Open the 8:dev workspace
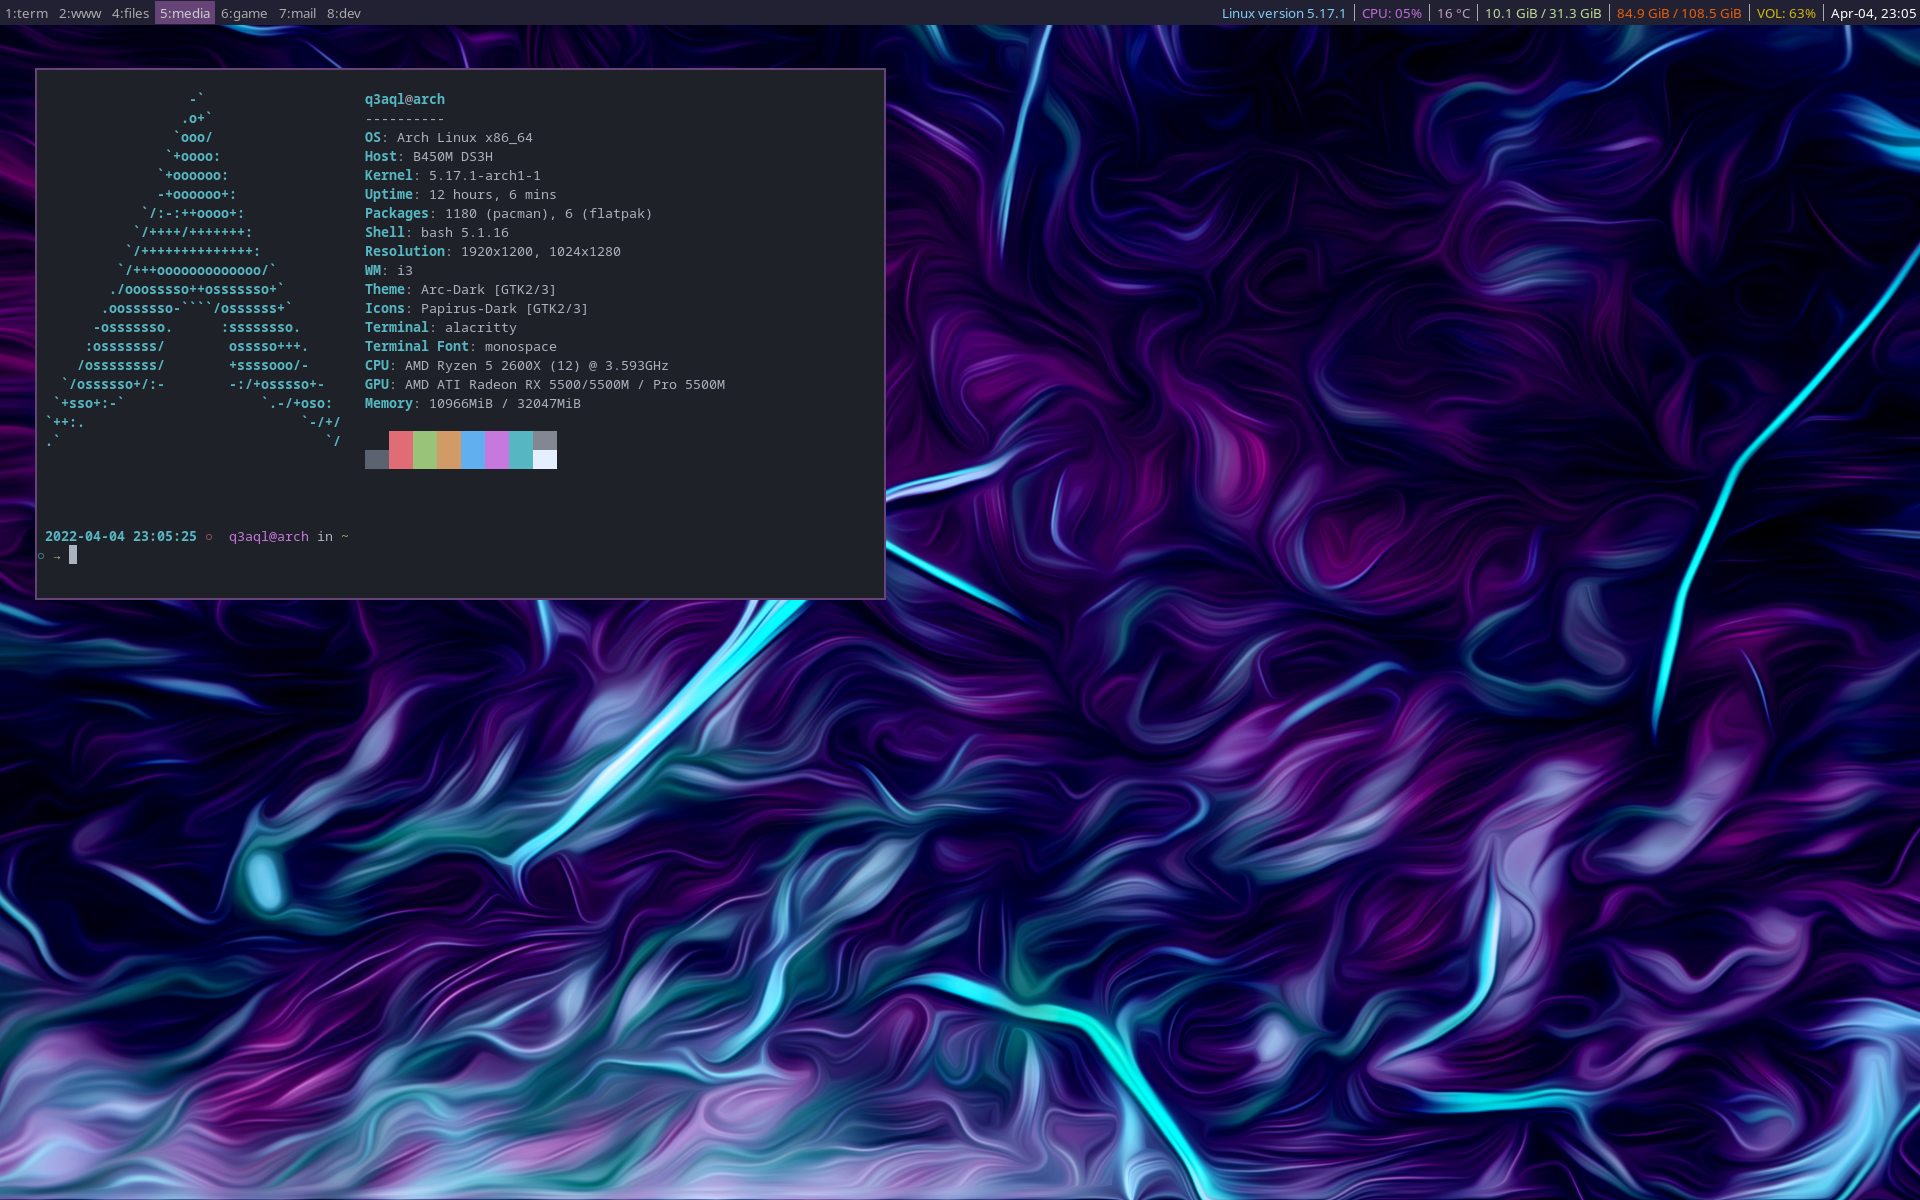 click(344, 13)
